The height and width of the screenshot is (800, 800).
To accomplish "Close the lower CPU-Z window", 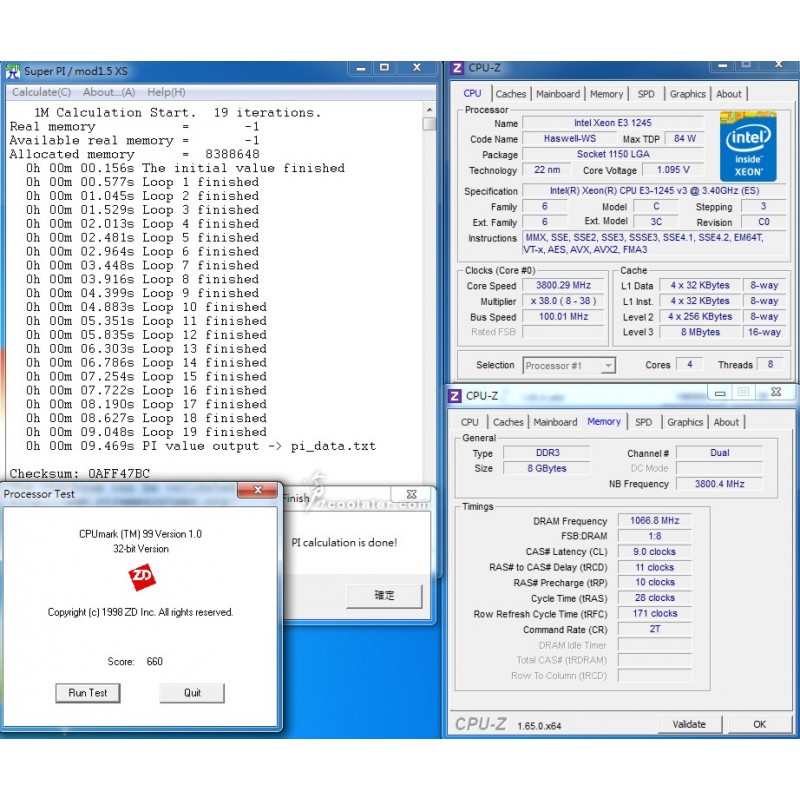I will [776, 392].
